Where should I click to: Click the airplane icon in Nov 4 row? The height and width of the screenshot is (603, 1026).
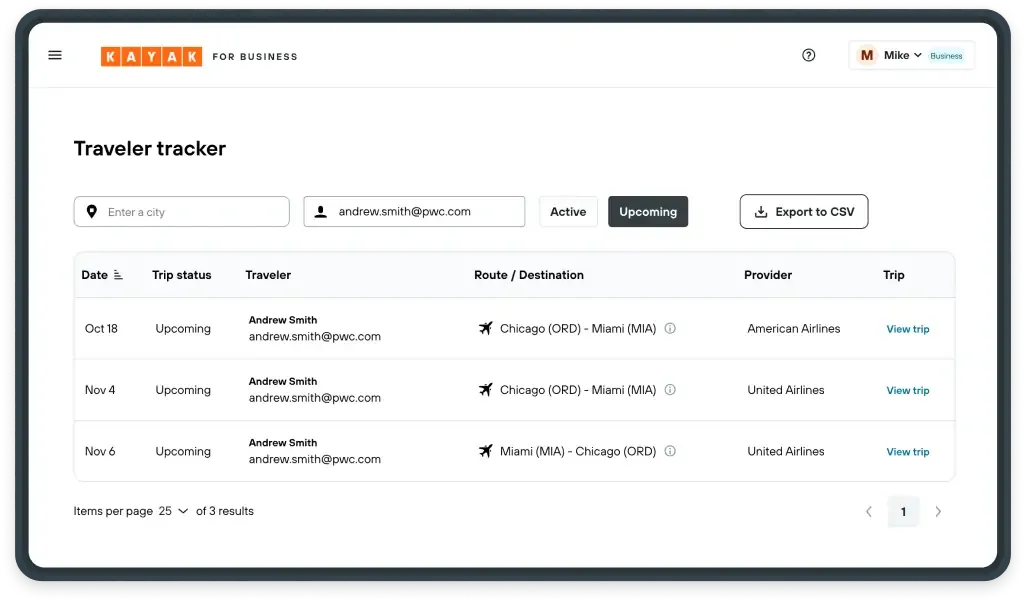pyautogui.click(x=486, y=390)
